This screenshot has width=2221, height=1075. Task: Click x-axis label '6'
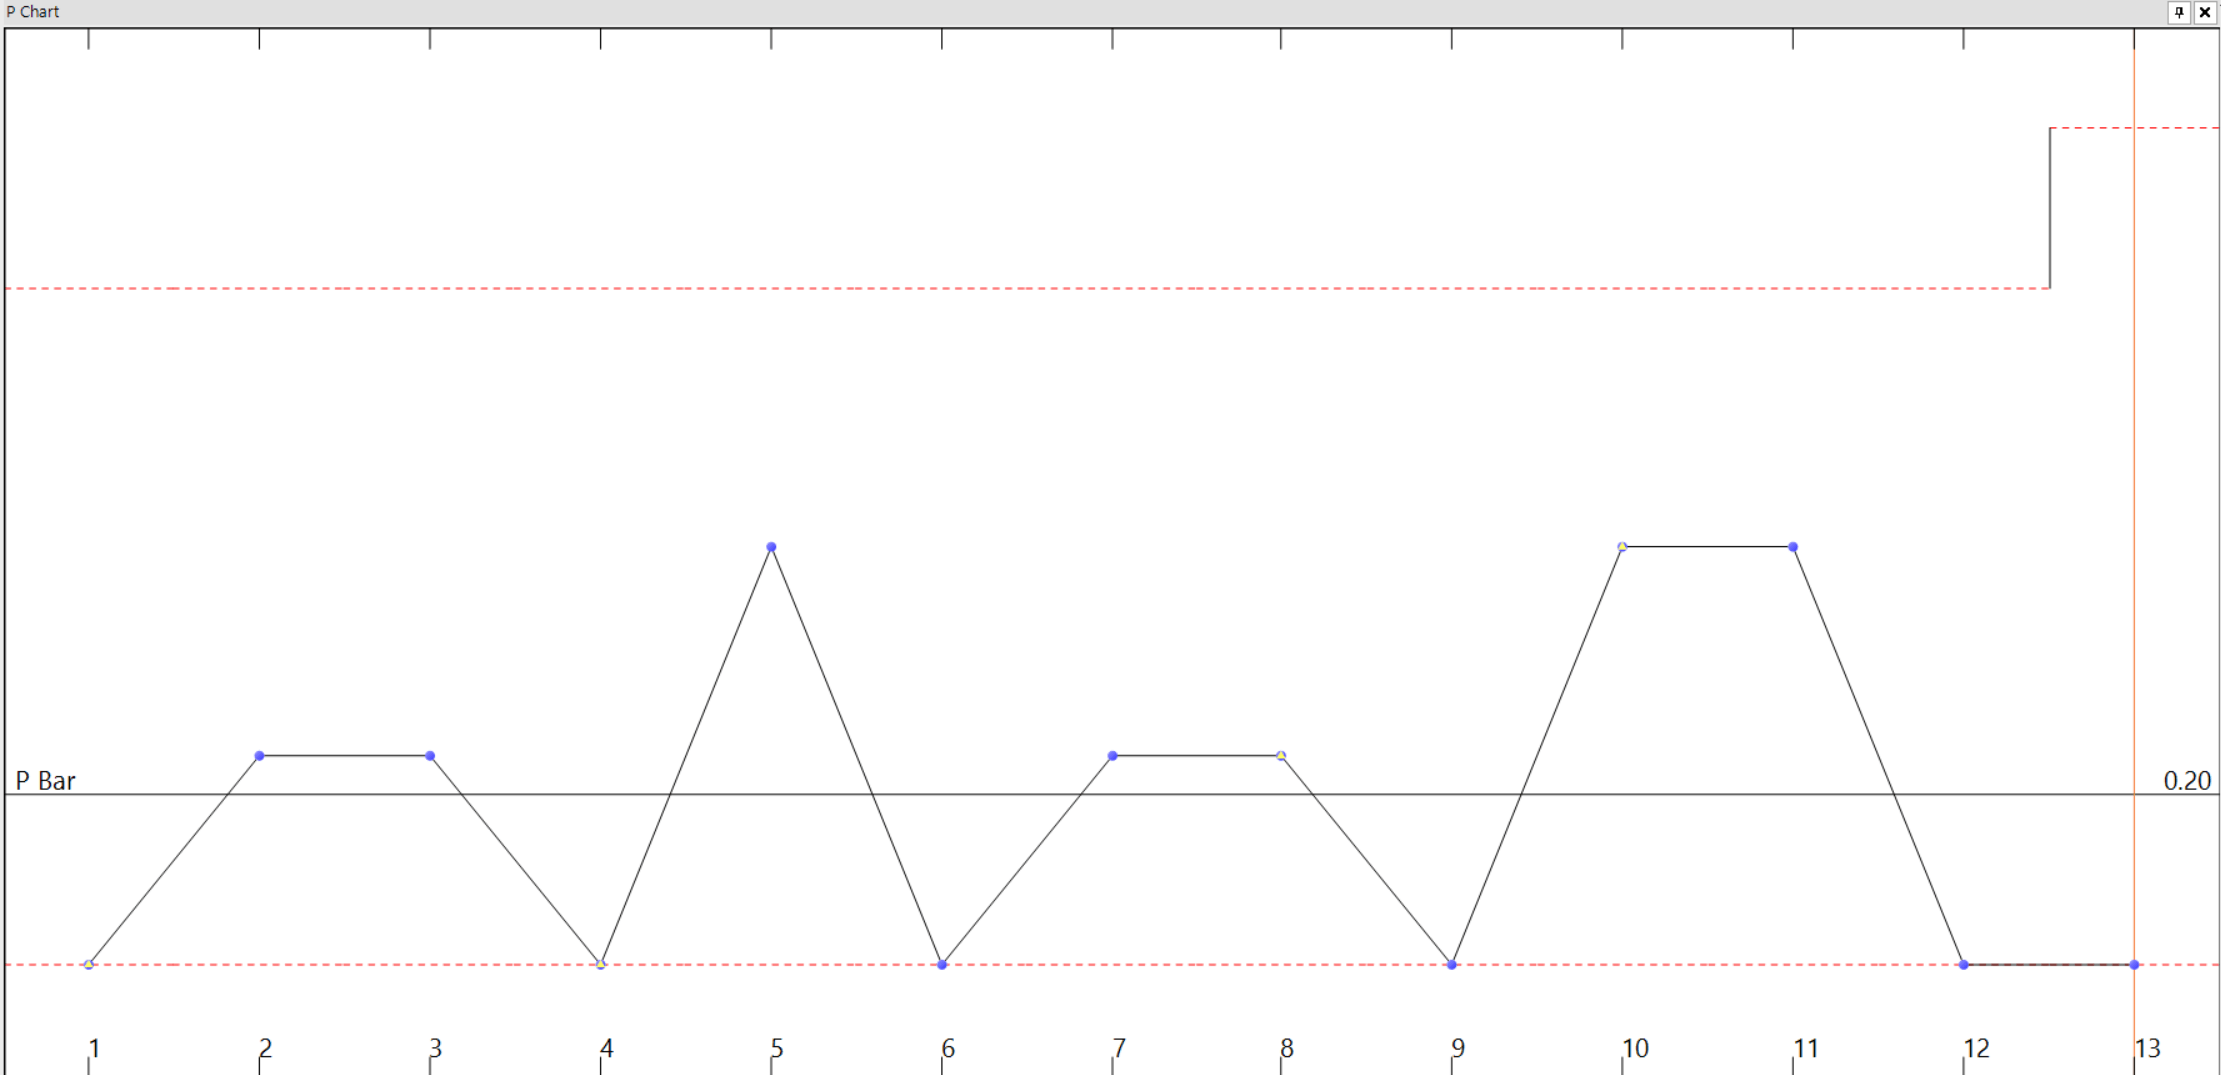coord(948,1048)
